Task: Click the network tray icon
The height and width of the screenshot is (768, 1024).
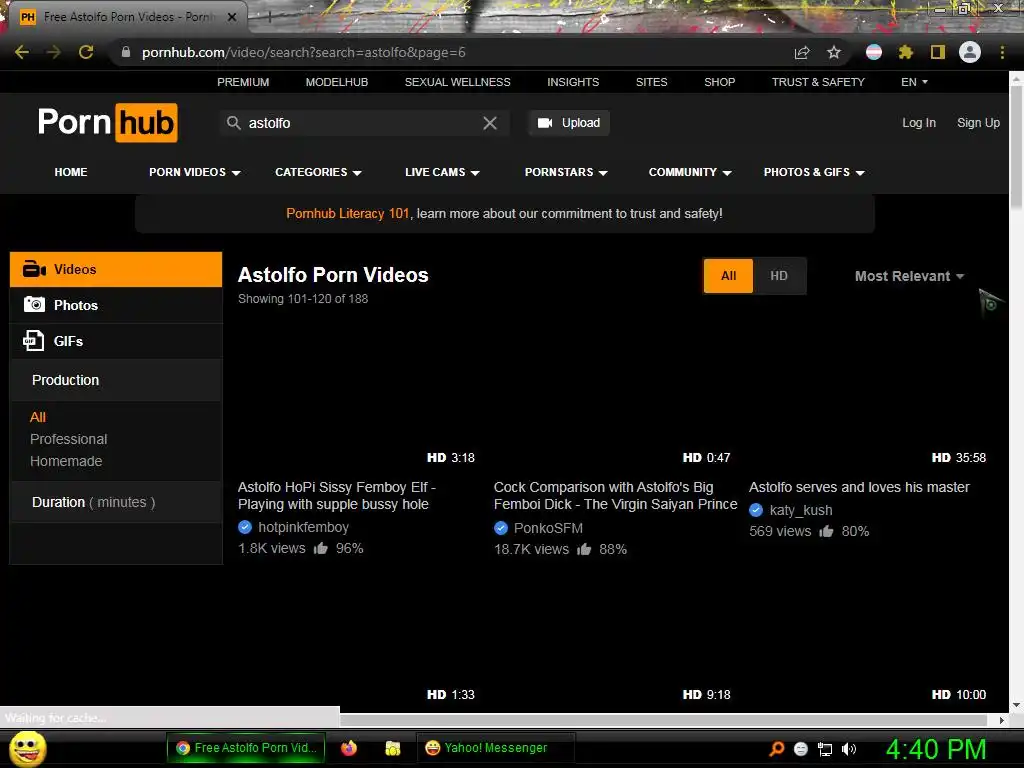Action: point(825,749)
